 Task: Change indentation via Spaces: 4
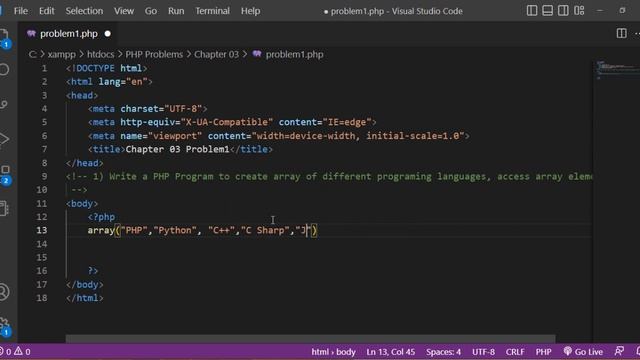(443, 351)
